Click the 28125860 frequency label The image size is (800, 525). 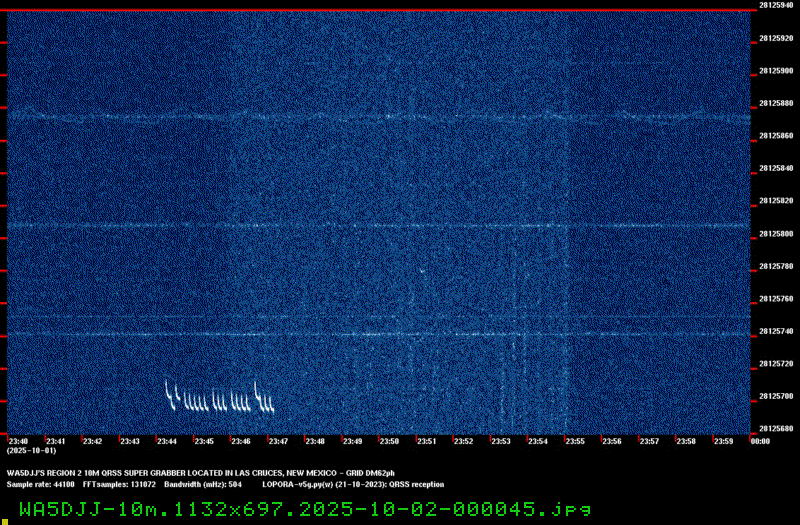click(x=776, y=136)
